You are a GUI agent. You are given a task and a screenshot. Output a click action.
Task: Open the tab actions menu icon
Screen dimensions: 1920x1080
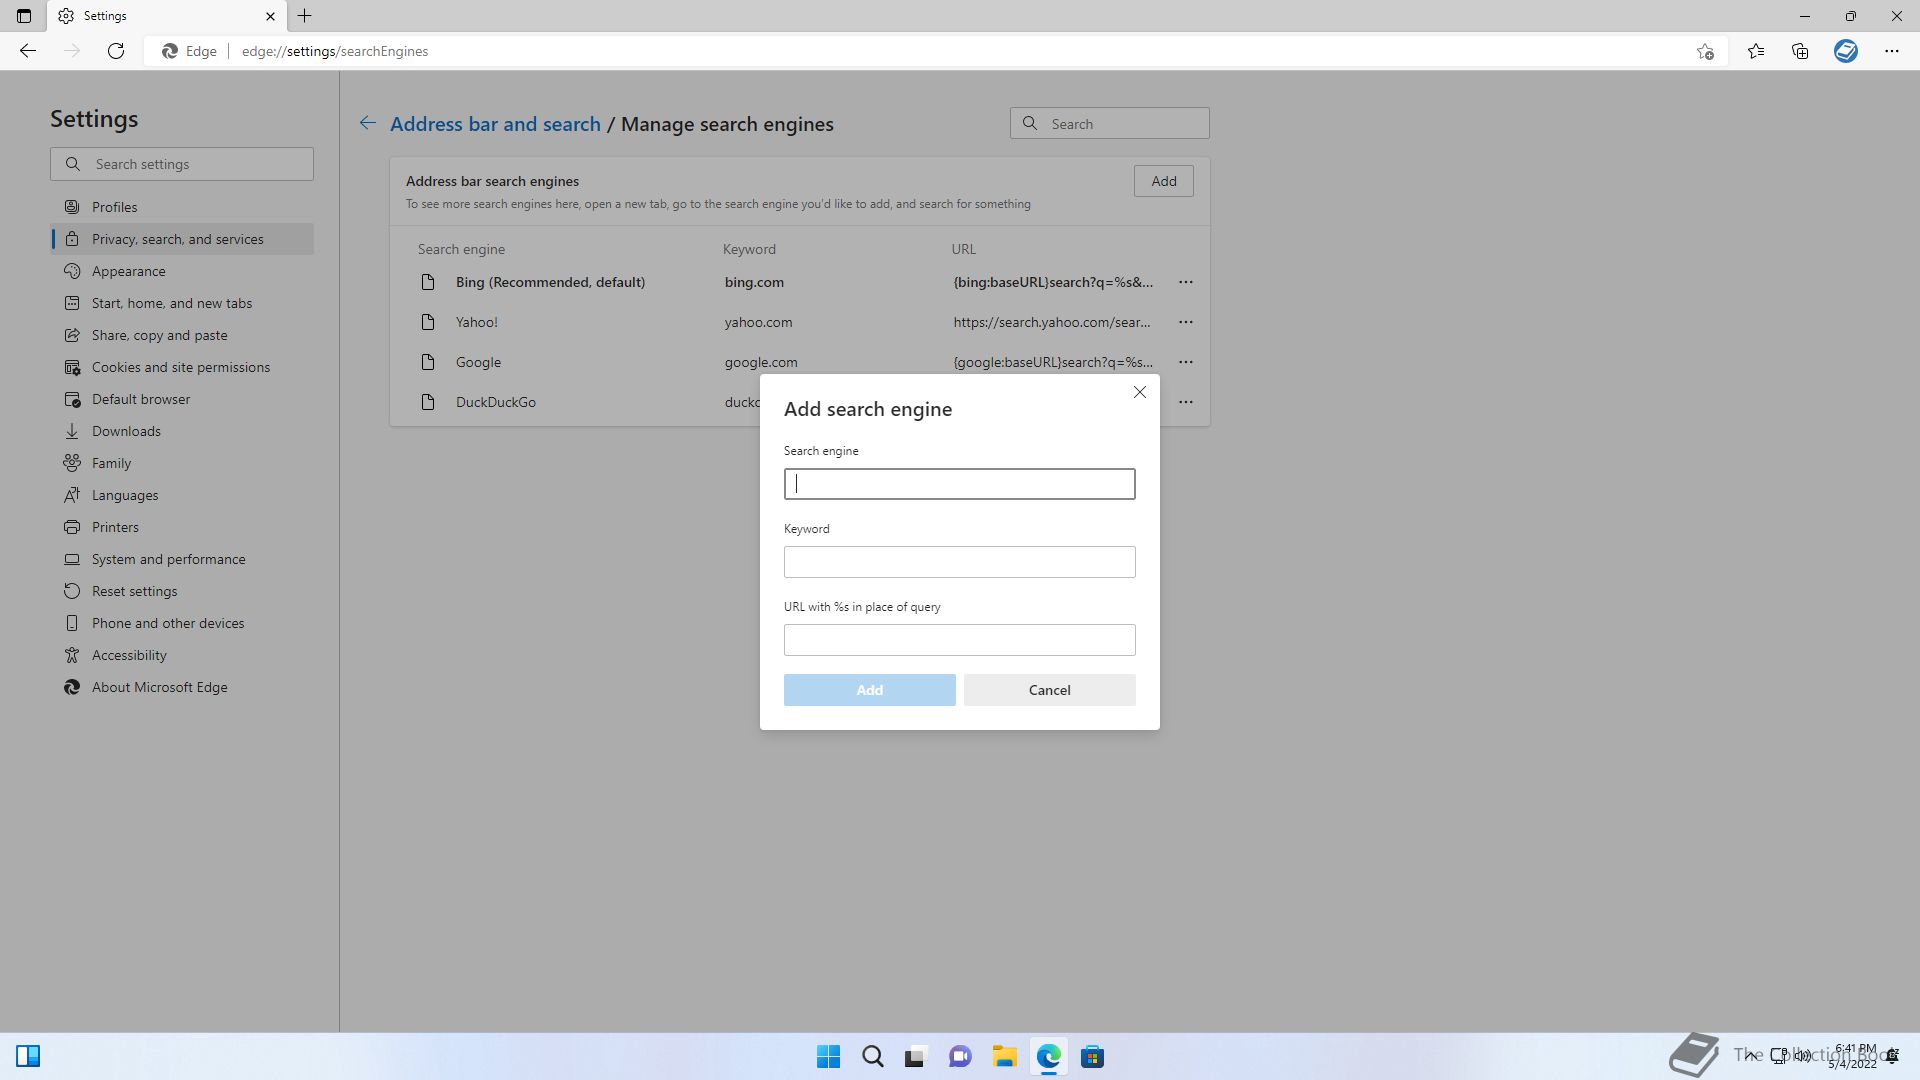pyautogui.click(x=24, y=16)
